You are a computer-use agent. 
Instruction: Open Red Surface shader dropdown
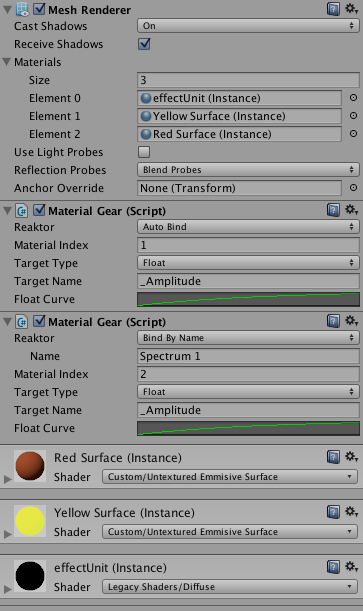tap(230, 477)
